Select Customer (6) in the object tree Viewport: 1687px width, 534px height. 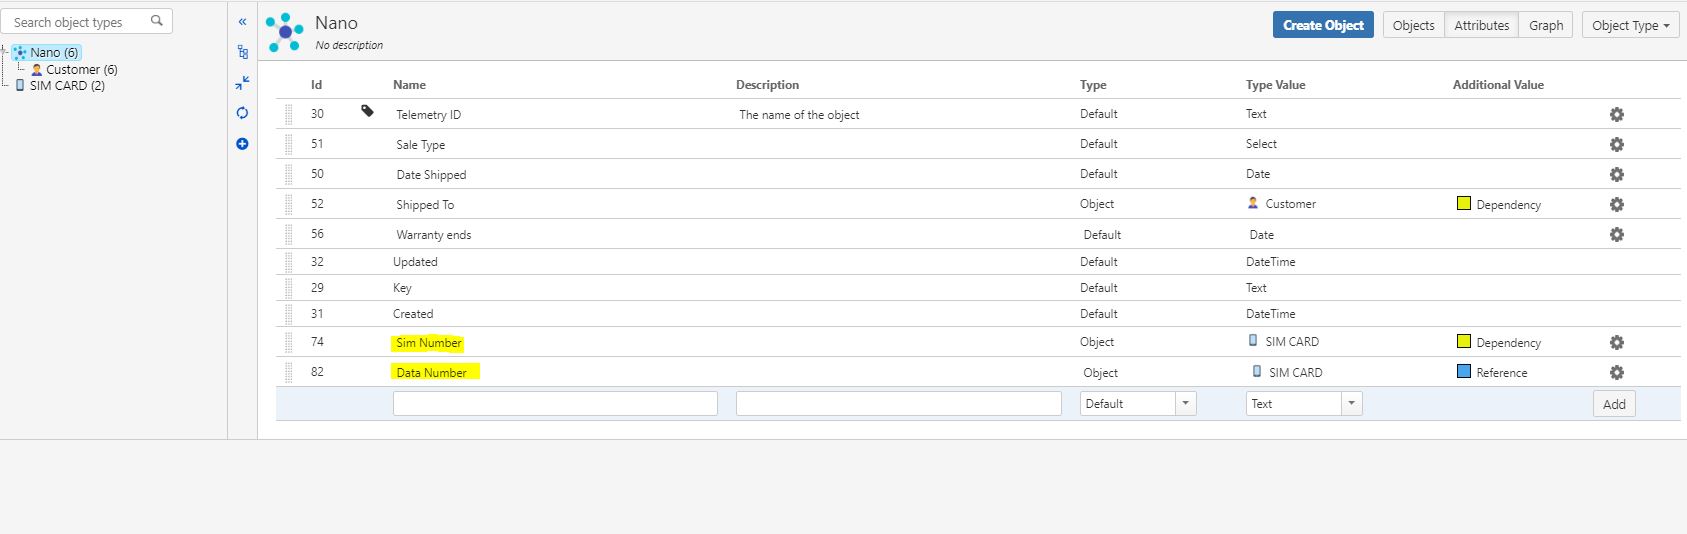pos(82,69)
